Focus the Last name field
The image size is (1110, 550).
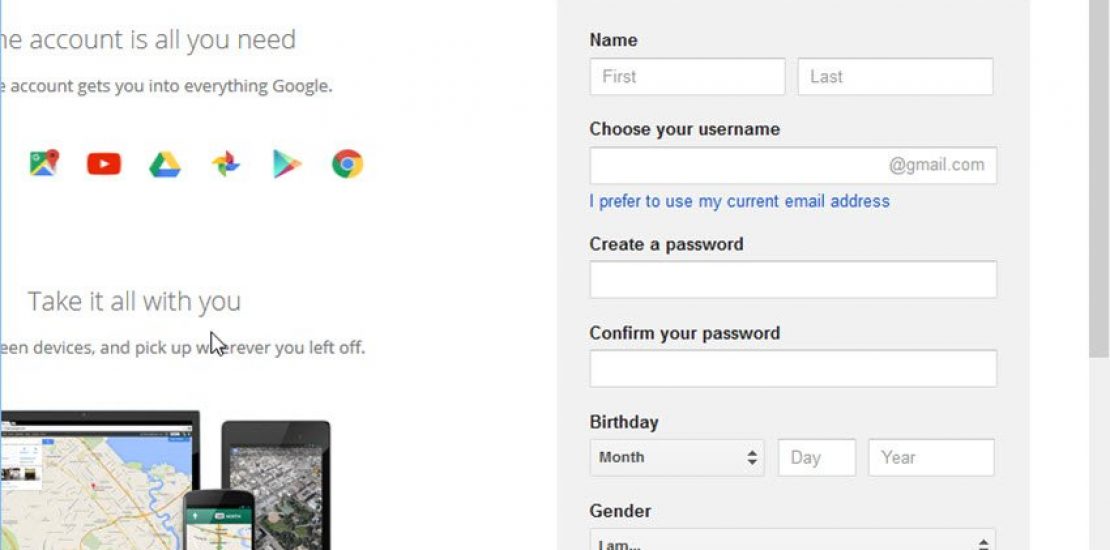[895, 77]
